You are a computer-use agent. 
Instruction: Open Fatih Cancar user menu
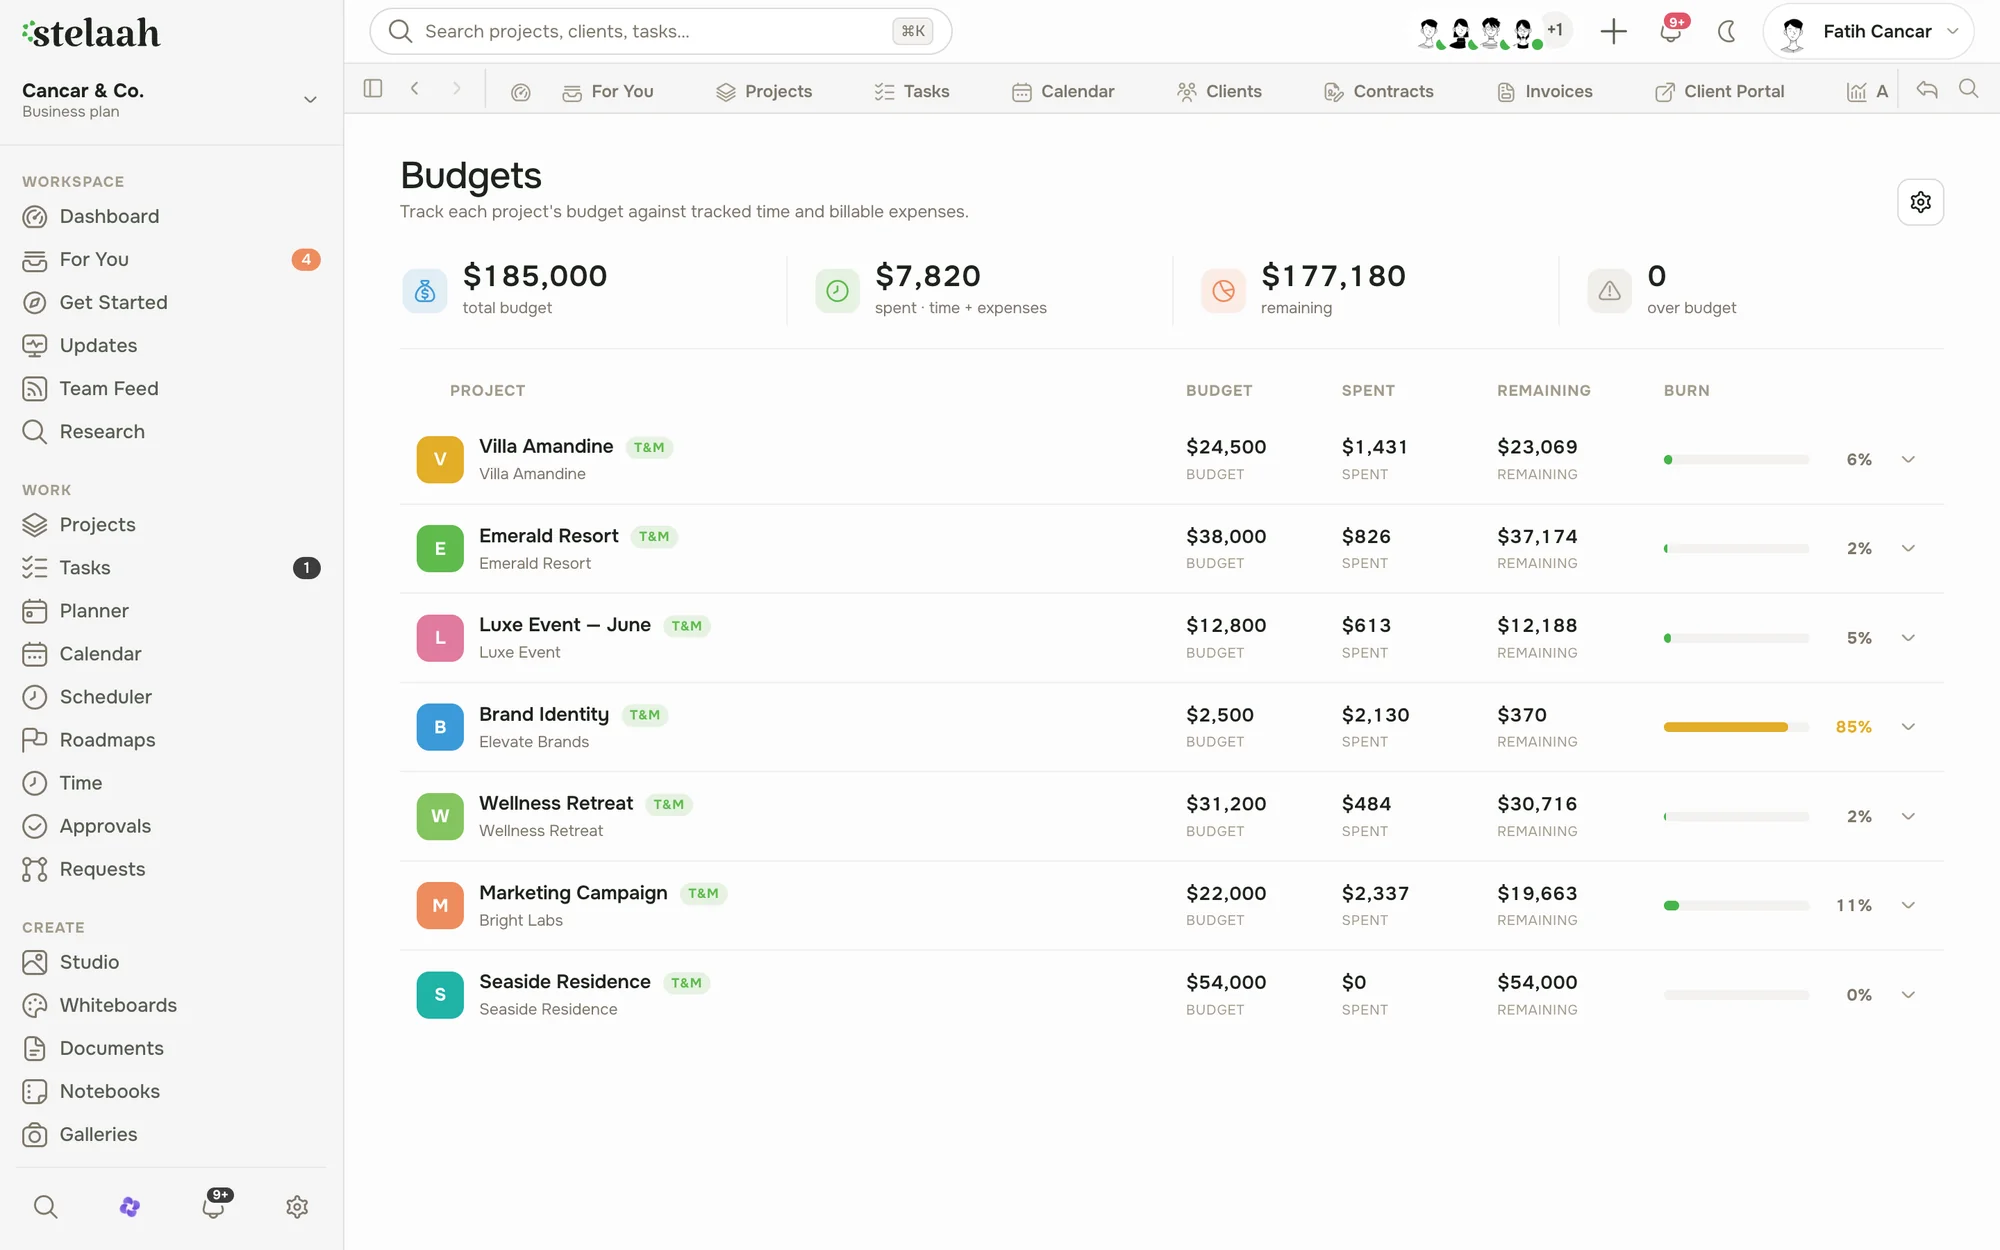pos(1868,32)
